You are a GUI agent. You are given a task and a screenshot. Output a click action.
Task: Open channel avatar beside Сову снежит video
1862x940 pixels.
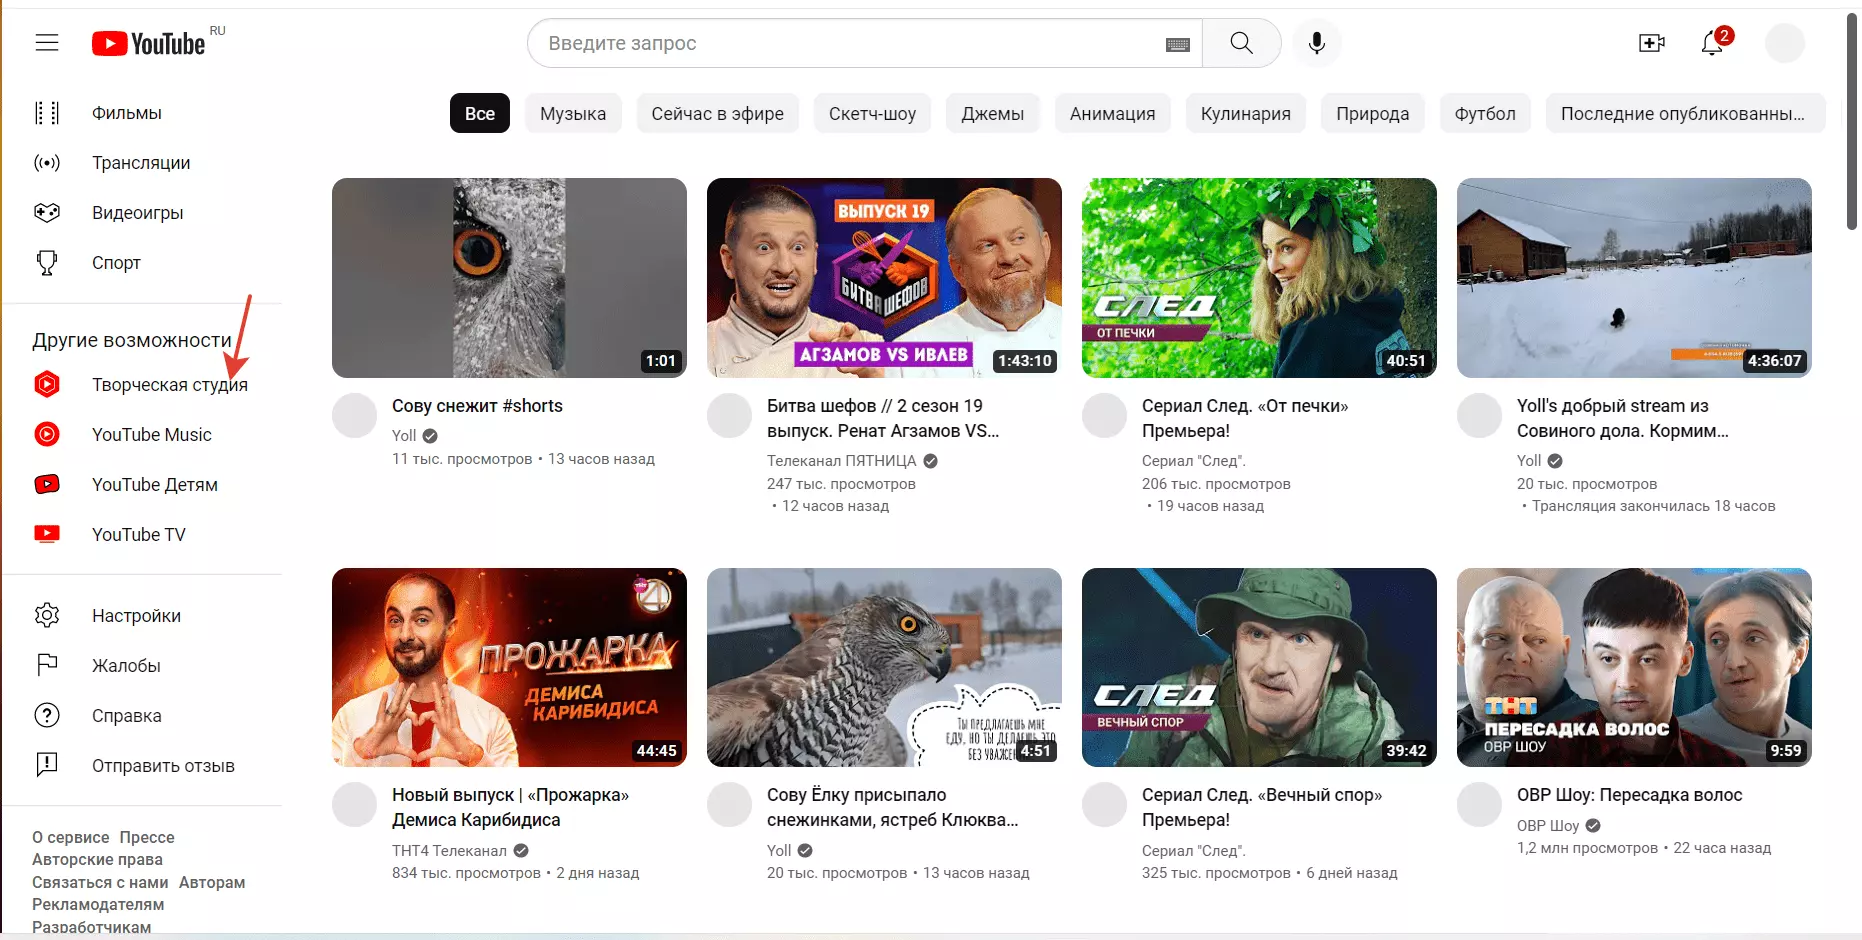click(354, 415)
